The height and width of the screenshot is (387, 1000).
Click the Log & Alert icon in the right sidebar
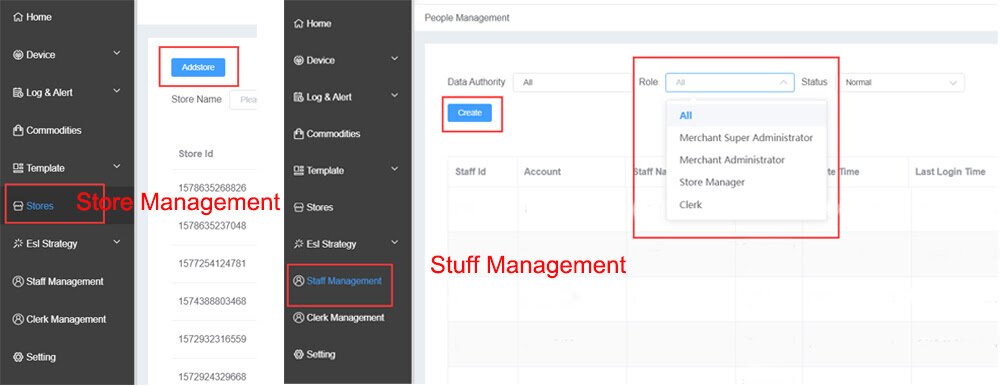pos(298,97)
